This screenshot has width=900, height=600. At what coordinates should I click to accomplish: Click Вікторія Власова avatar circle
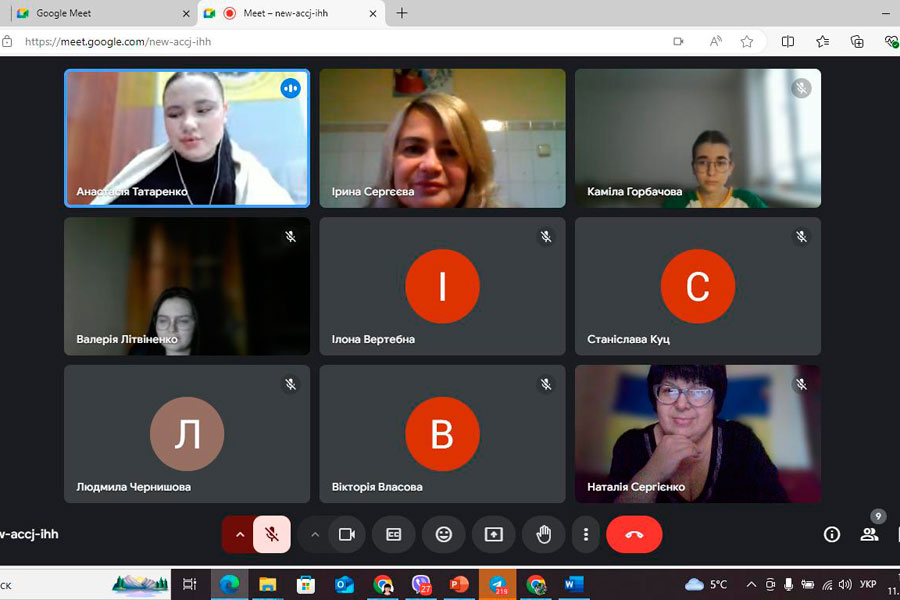coord(443,434)
